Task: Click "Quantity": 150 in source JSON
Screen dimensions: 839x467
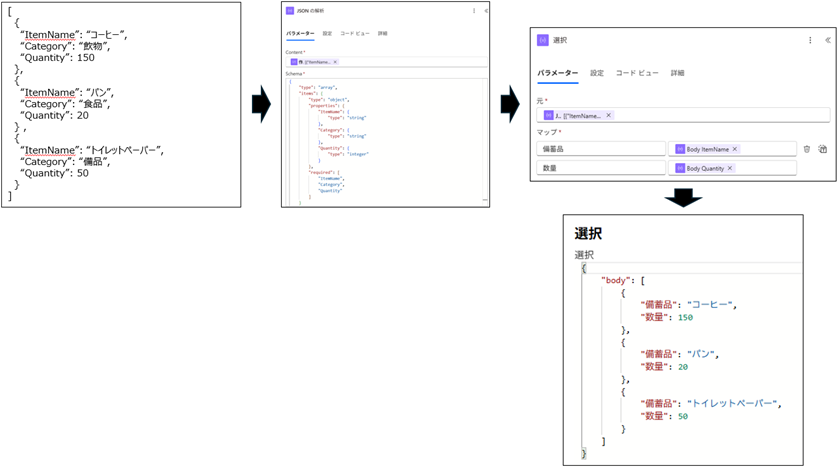Action: 57,58
